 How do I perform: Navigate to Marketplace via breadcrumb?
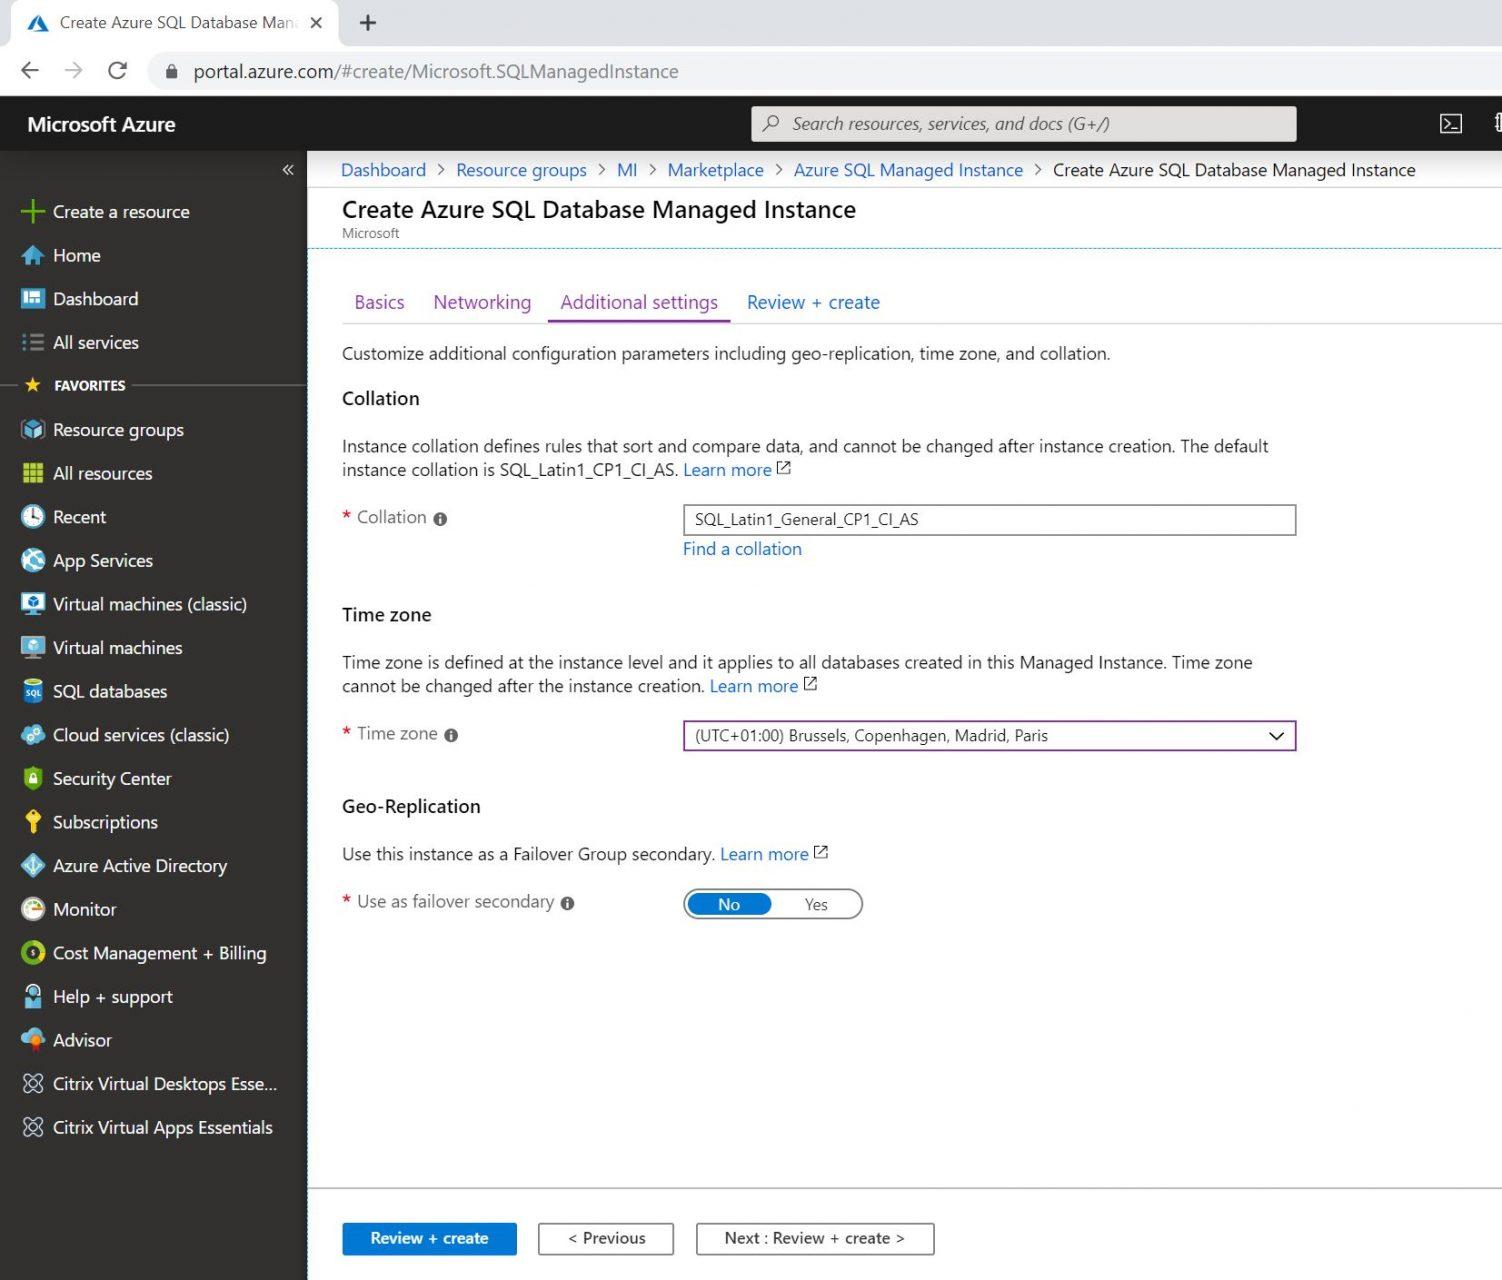[x=715, y=170]
